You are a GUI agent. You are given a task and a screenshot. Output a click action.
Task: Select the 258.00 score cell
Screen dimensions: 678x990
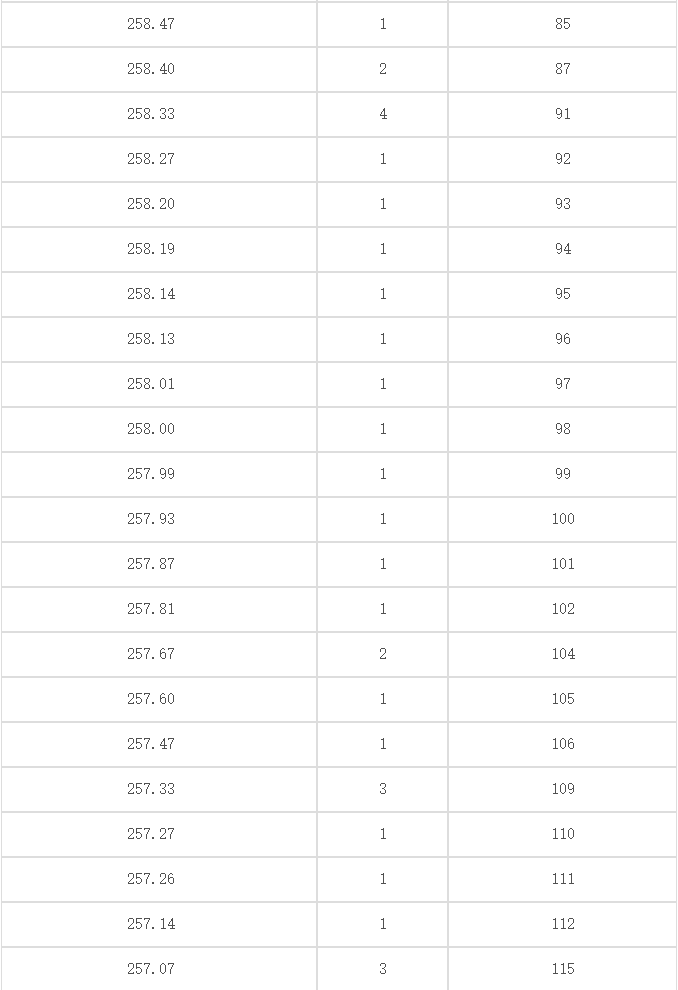(151, 429)
